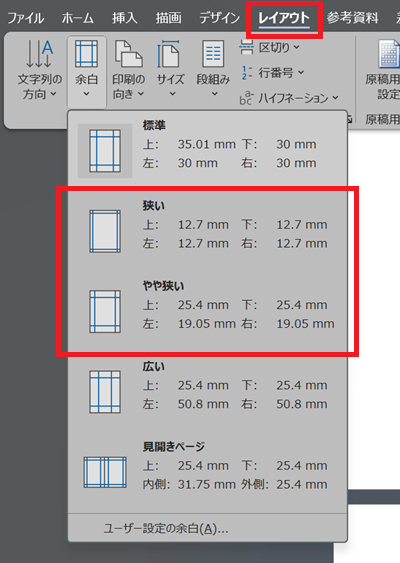Image resolution: width=400 pixels, height=563 pixels.
Task: Click the 19.05 mm left margin value
Action: pyautogui.click(x=207, y=324)
